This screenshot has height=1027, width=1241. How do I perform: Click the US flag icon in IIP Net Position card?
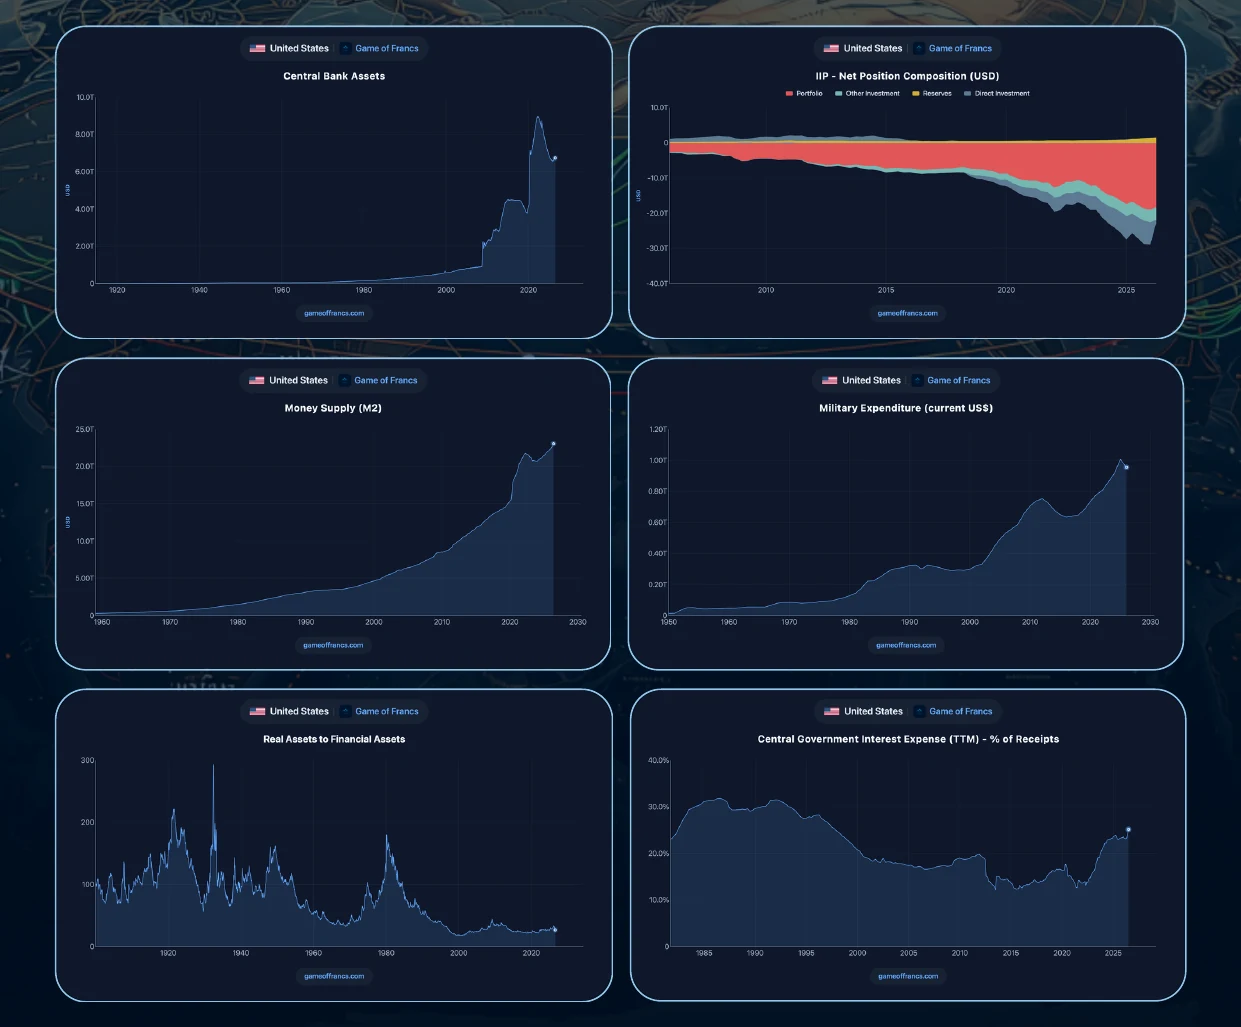(832, 48)
